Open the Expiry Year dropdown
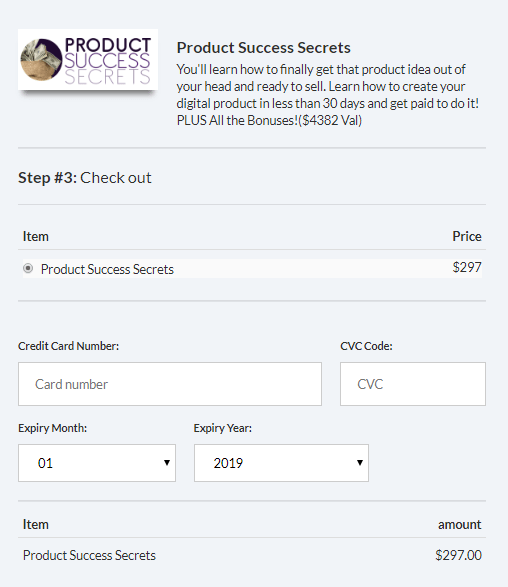 pyautogui.click(x=281, y=463)
